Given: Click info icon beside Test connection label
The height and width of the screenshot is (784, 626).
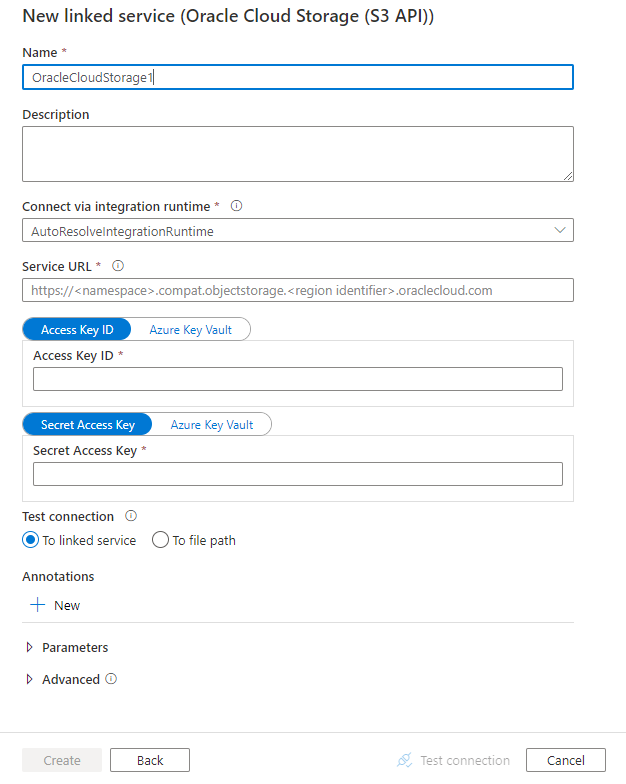Looking at the screenshot, I should coord(131,516).
